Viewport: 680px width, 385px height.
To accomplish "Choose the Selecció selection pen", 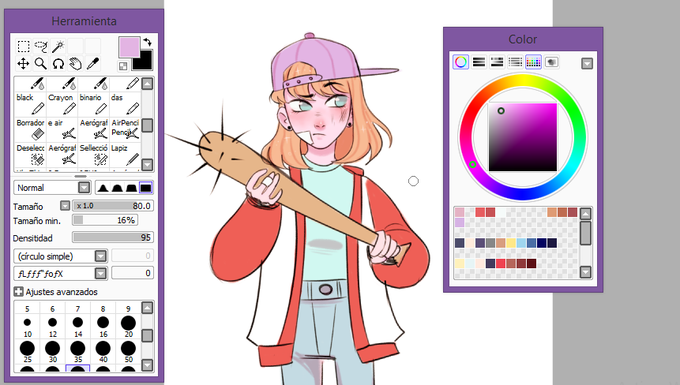I will (x=94, y=154).
